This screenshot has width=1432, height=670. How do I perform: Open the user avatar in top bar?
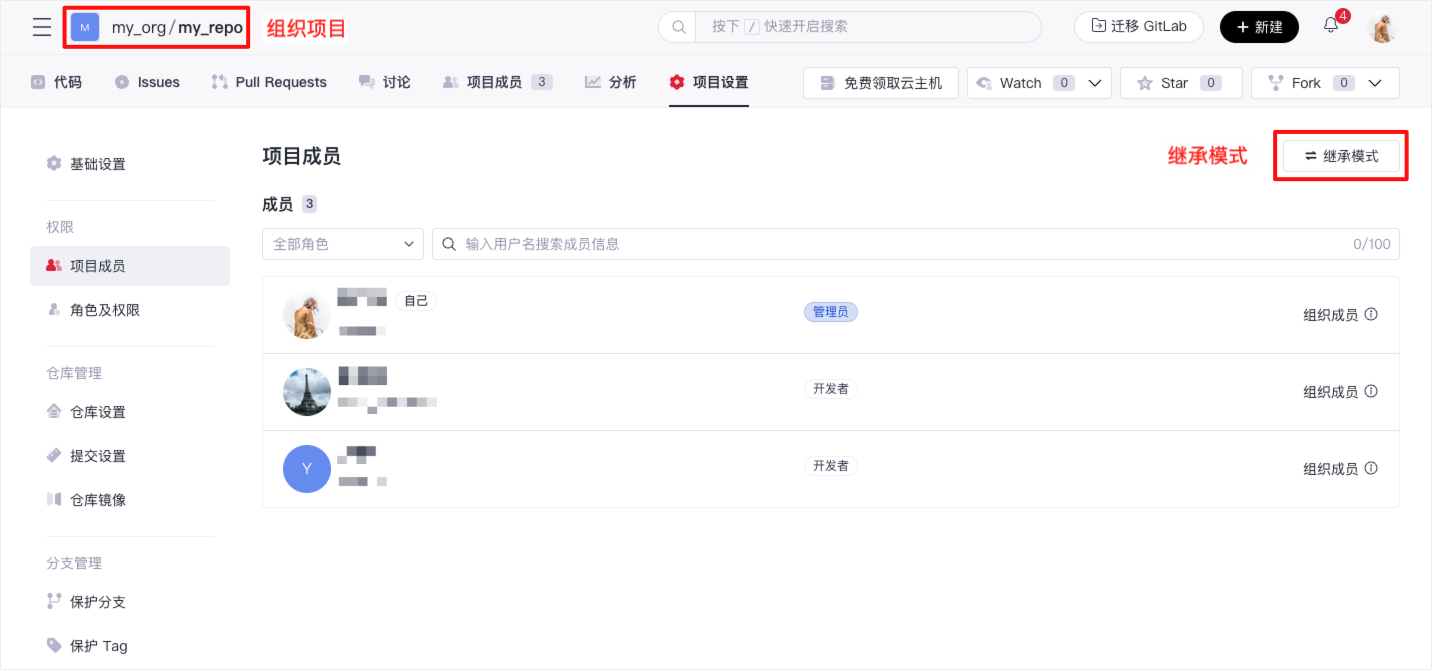(x=1381, y=28)
